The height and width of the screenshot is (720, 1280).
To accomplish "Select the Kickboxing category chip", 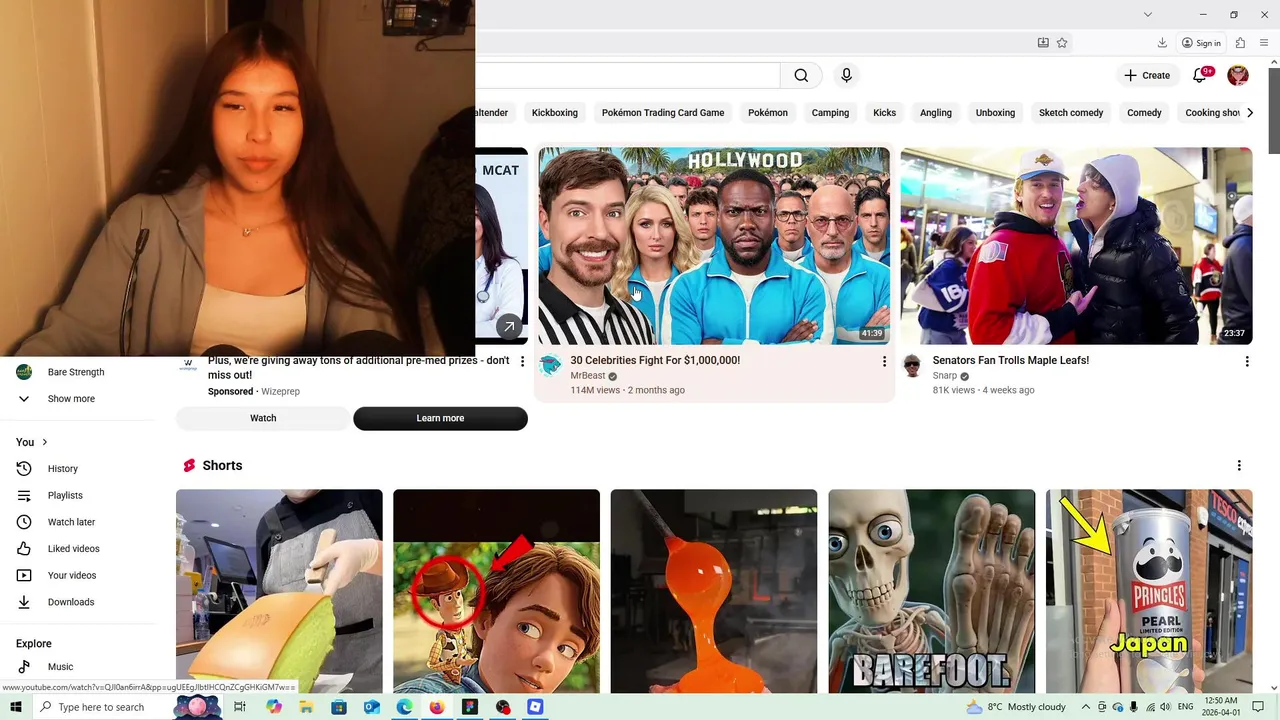I will (x=554, y=113).
